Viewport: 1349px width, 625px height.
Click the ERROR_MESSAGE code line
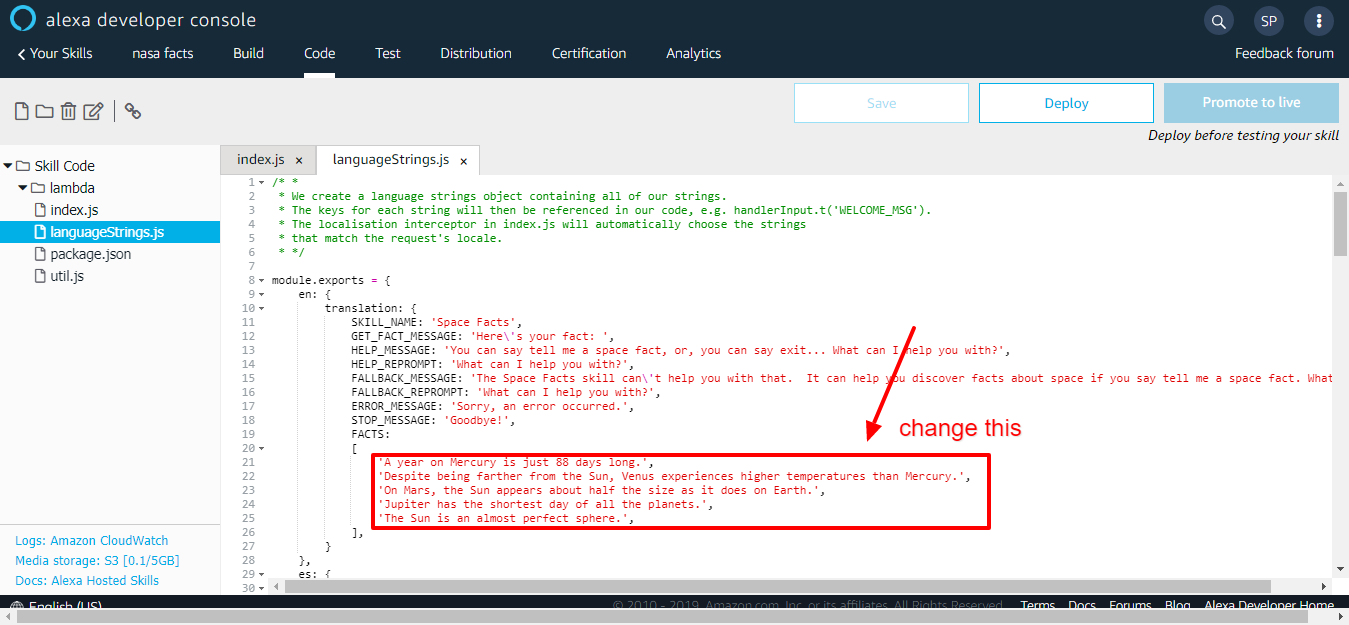492,407
